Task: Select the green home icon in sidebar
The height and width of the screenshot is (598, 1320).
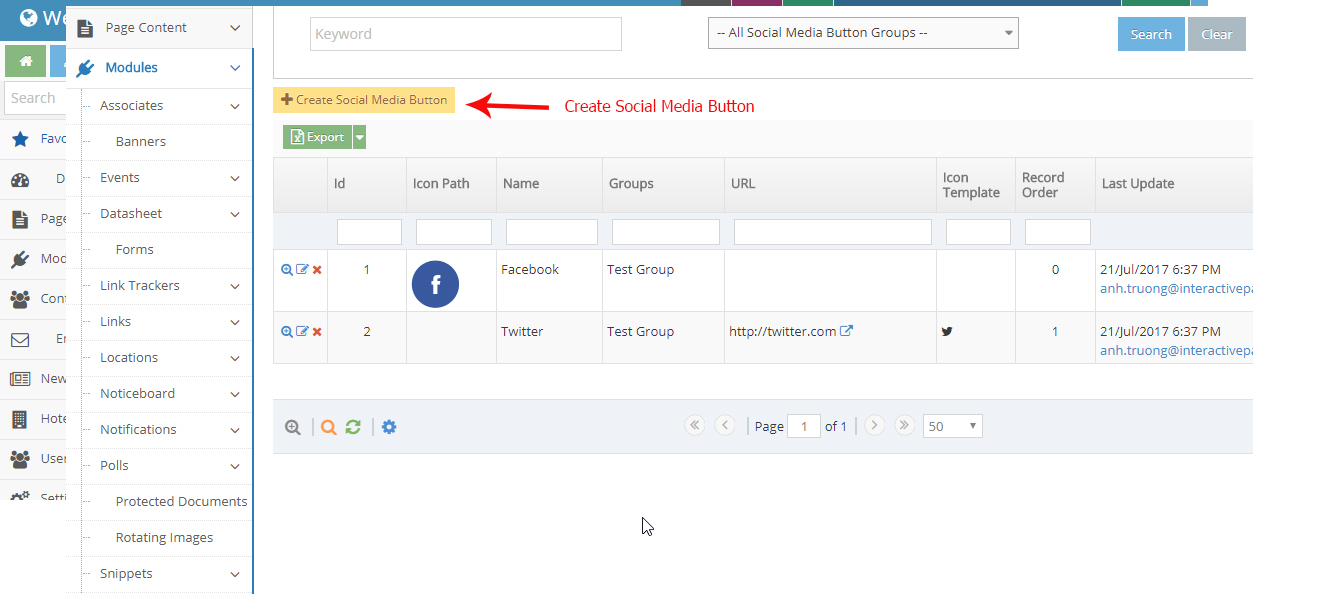Action: 24,61
